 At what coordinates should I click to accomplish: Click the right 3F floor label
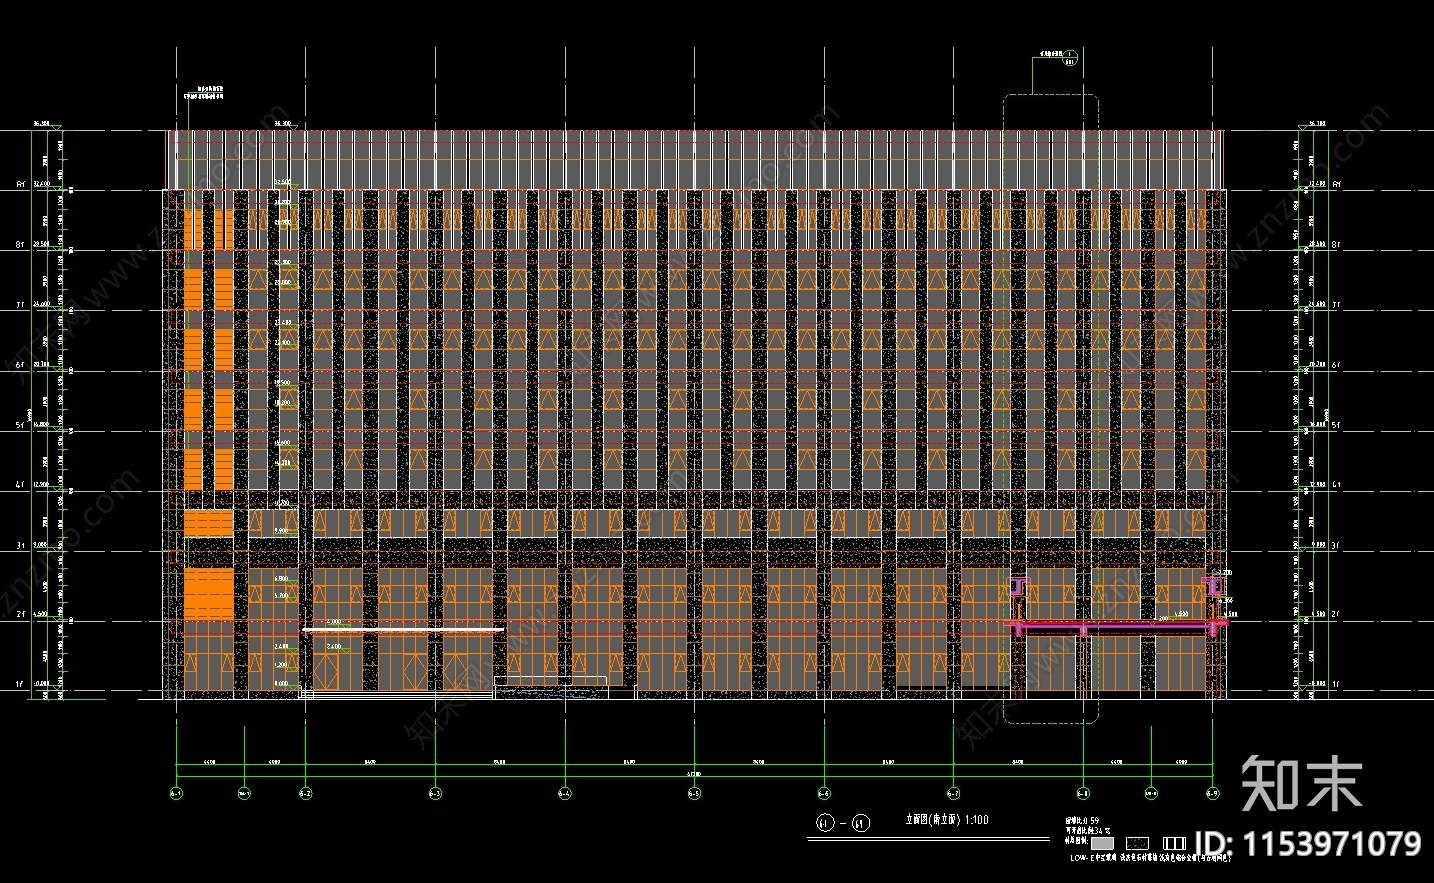1337,546
